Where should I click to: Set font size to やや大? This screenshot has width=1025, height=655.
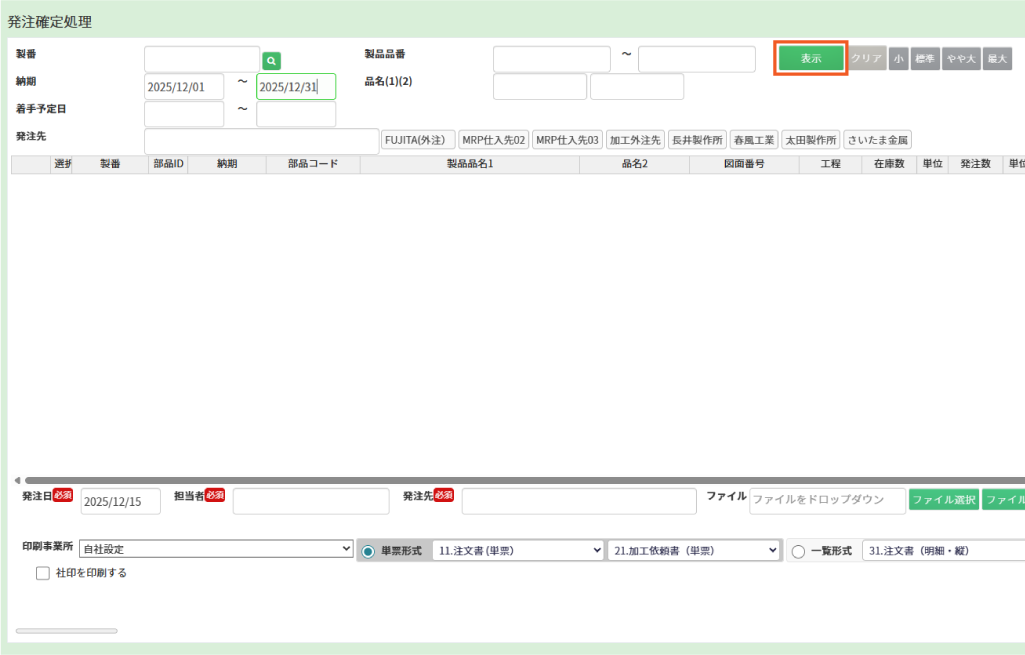[x=960, y=59]
